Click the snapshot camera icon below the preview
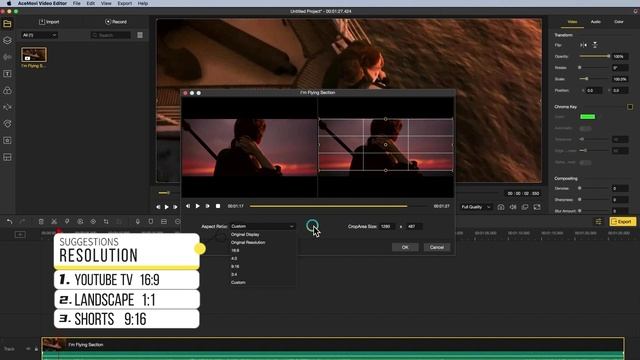This screenshot has height=360, width=640. coord(501,207)
